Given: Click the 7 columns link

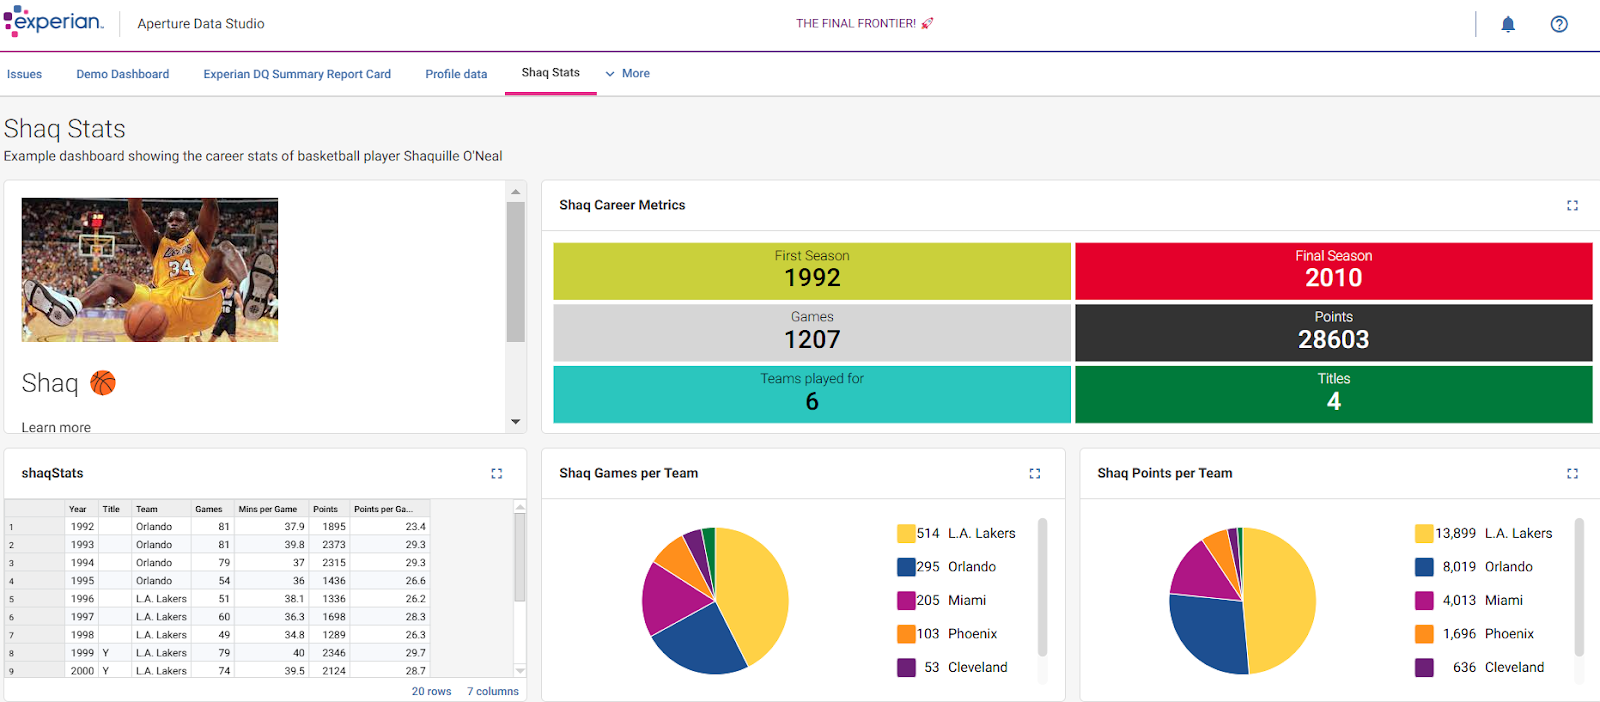Looking at the screenshot, I should coord(493,691).
